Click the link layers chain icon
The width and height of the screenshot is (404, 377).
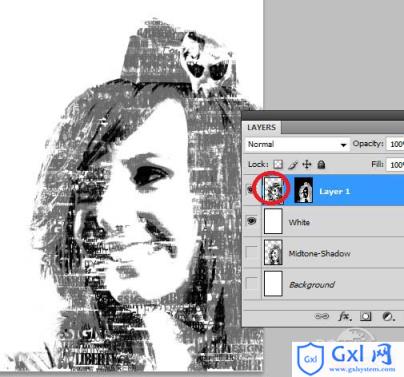[321, 316]
